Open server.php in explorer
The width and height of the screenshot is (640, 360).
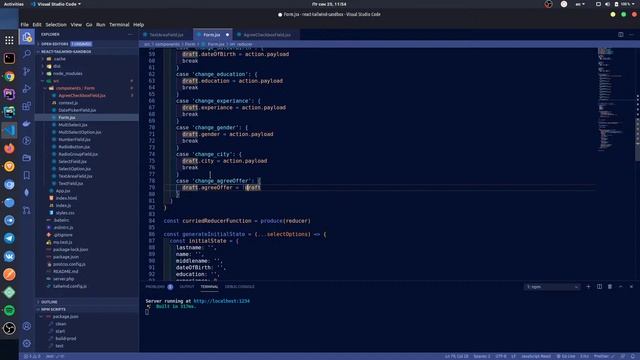[63, 279]
